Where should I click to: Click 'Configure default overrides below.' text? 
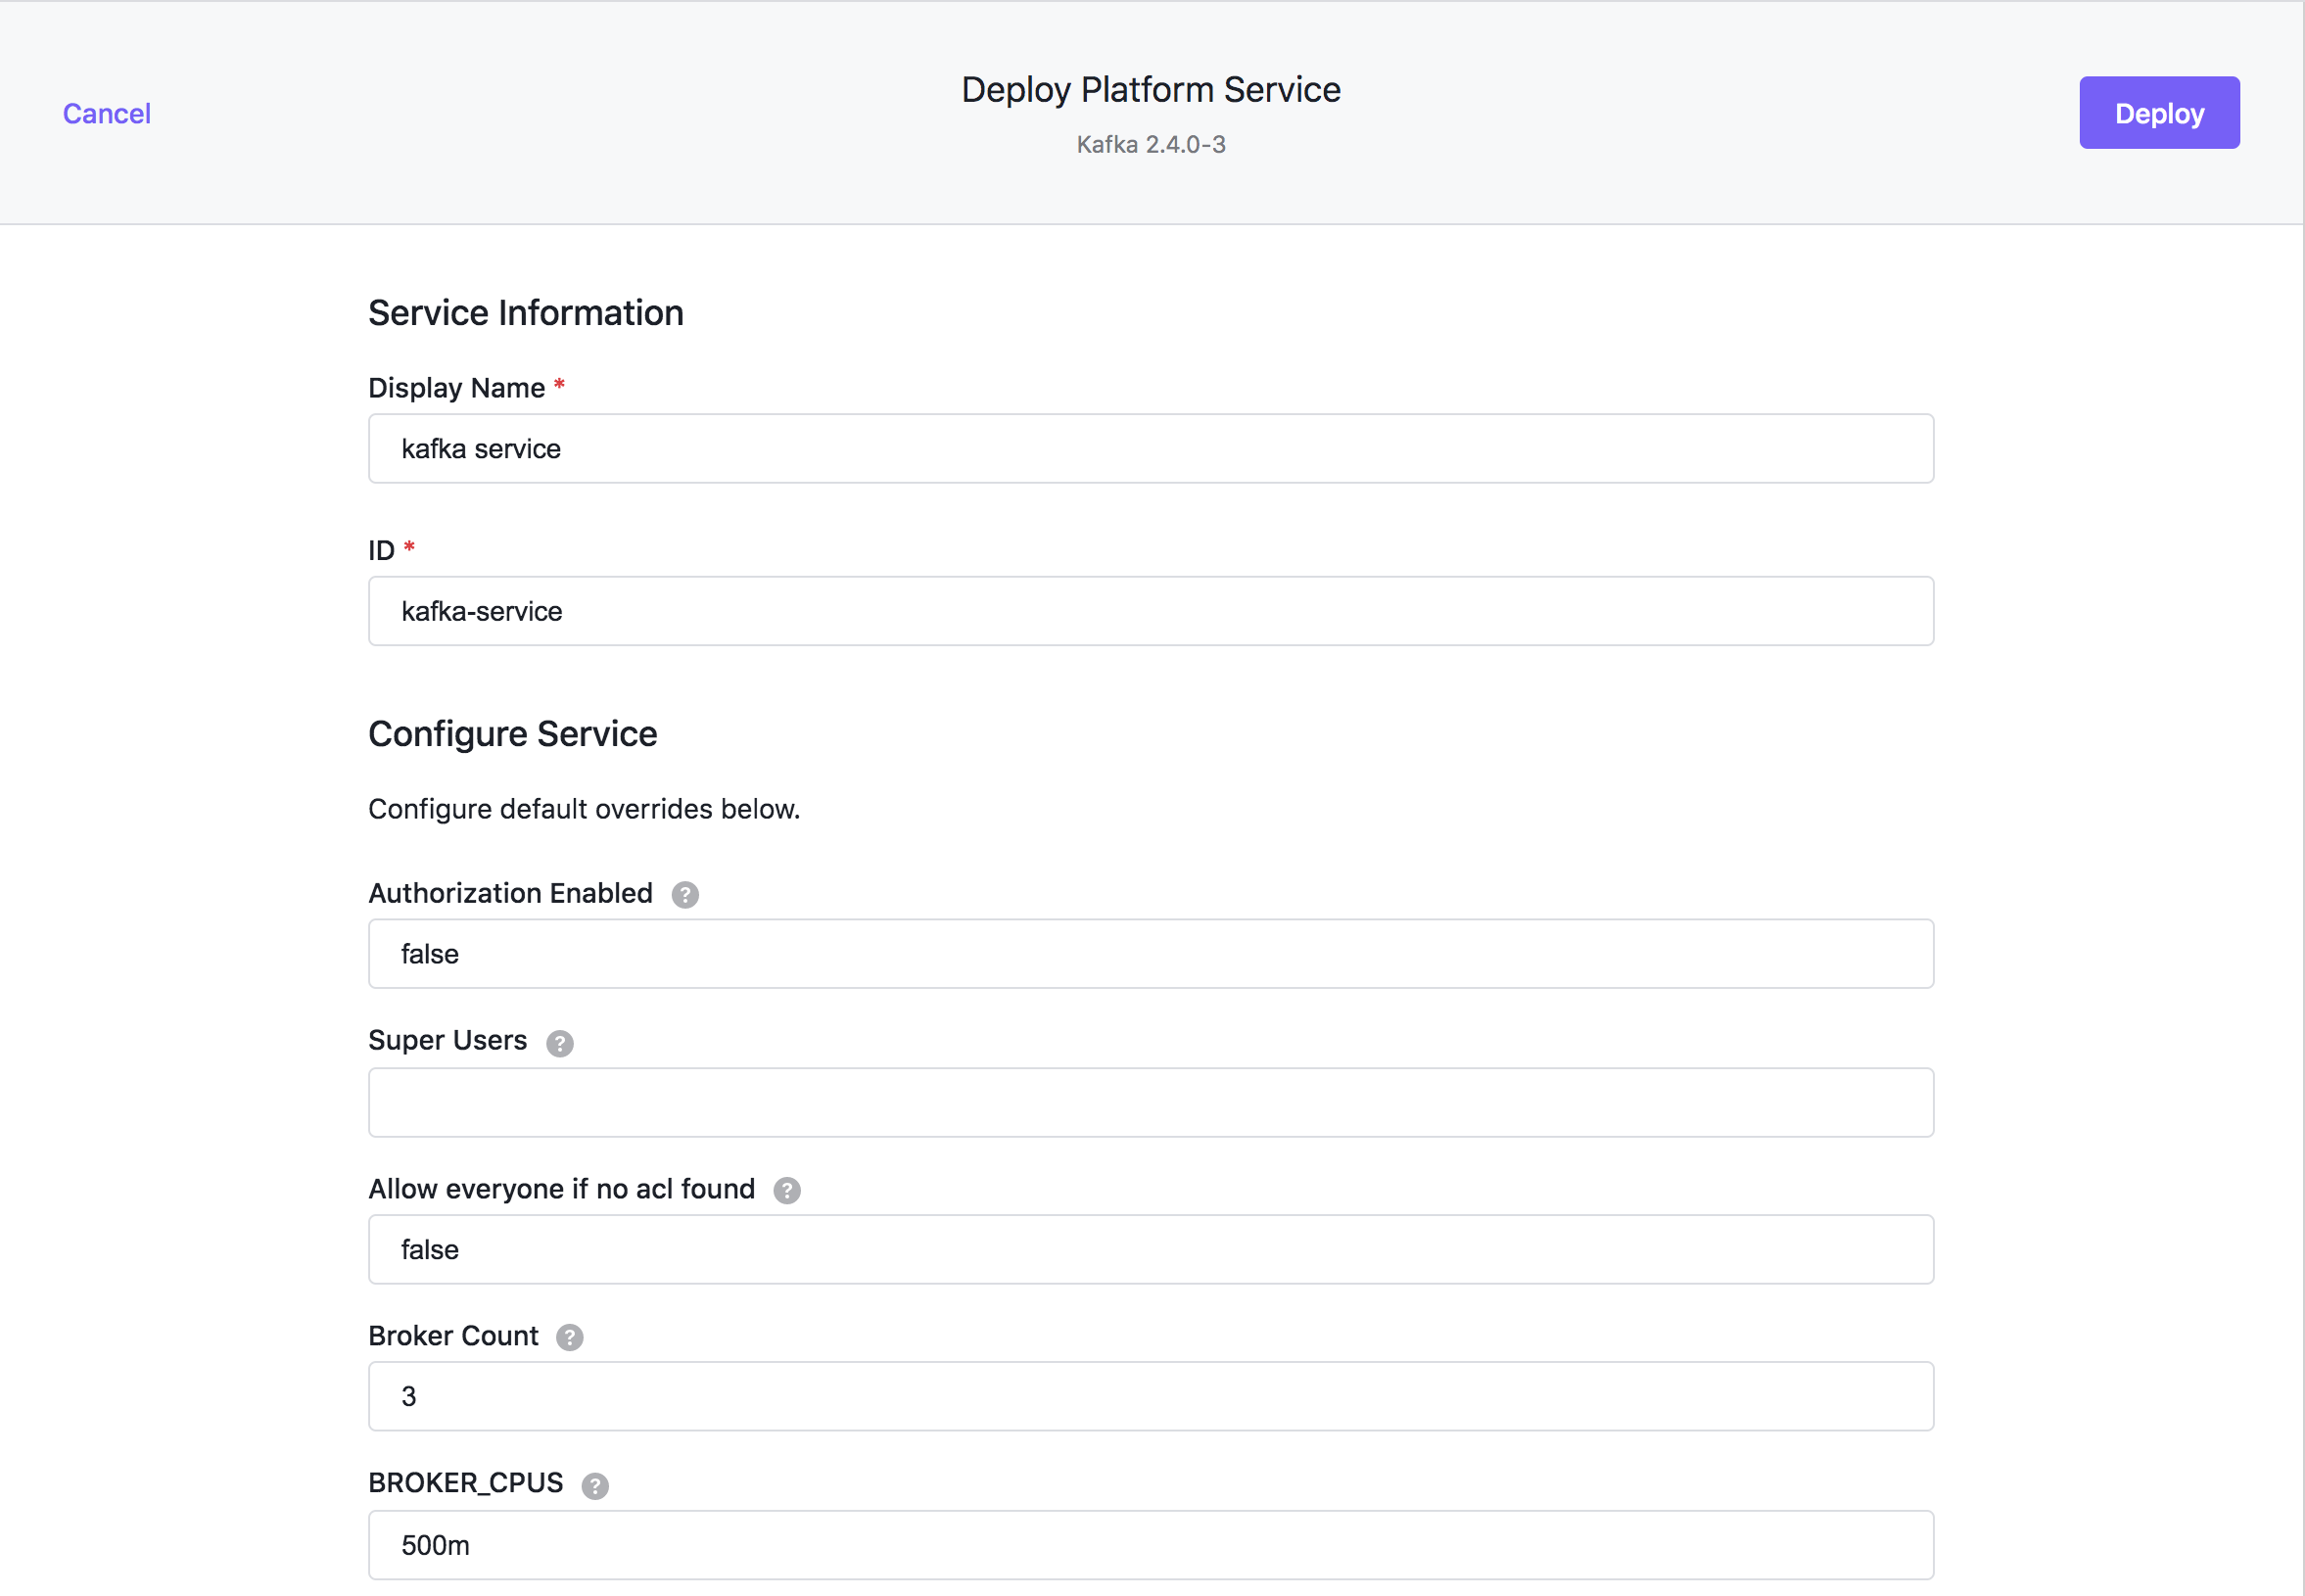coord(584,809)
